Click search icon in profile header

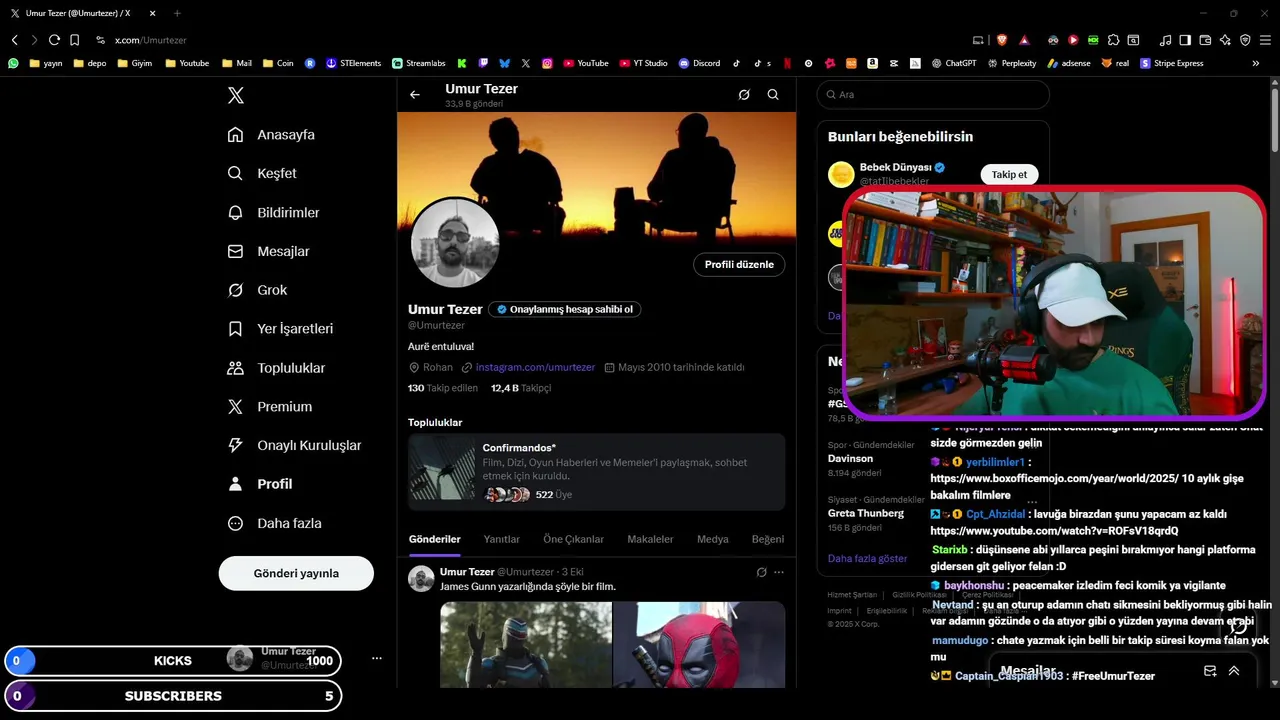773,95
